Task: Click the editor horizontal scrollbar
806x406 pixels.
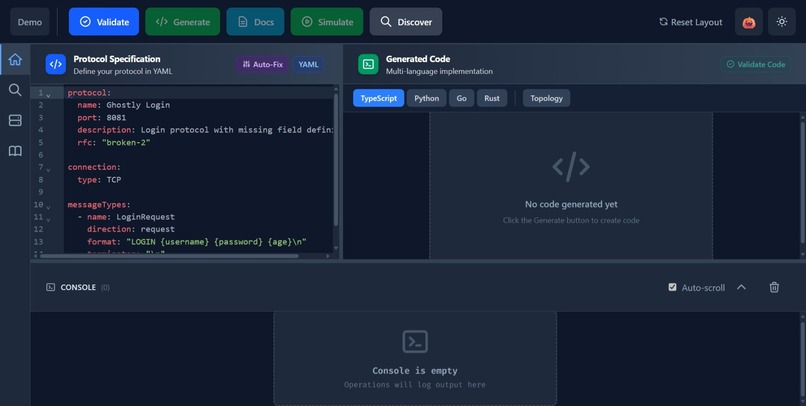Action: 170,255
